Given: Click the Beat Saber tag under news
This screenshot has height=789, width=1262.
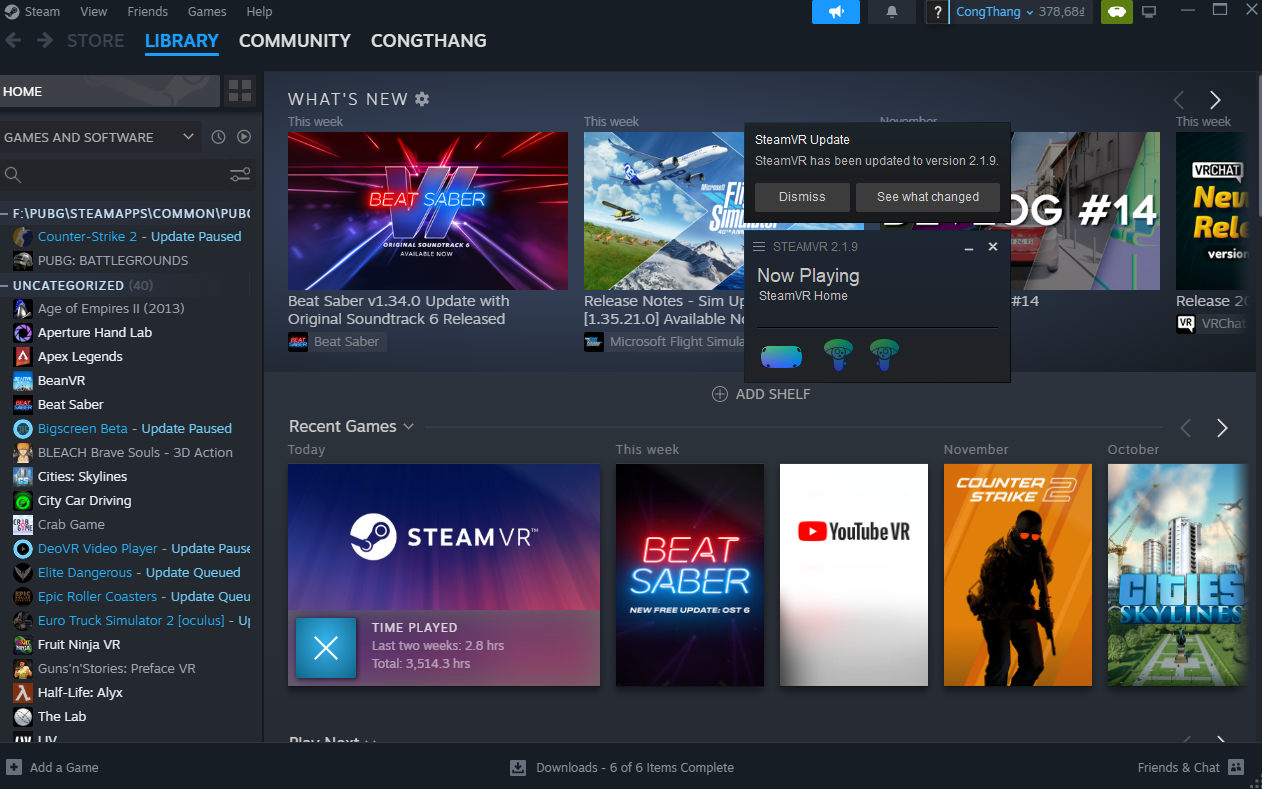Looking at the screenshot, I should pyautogui.click(x=337, y=342).
